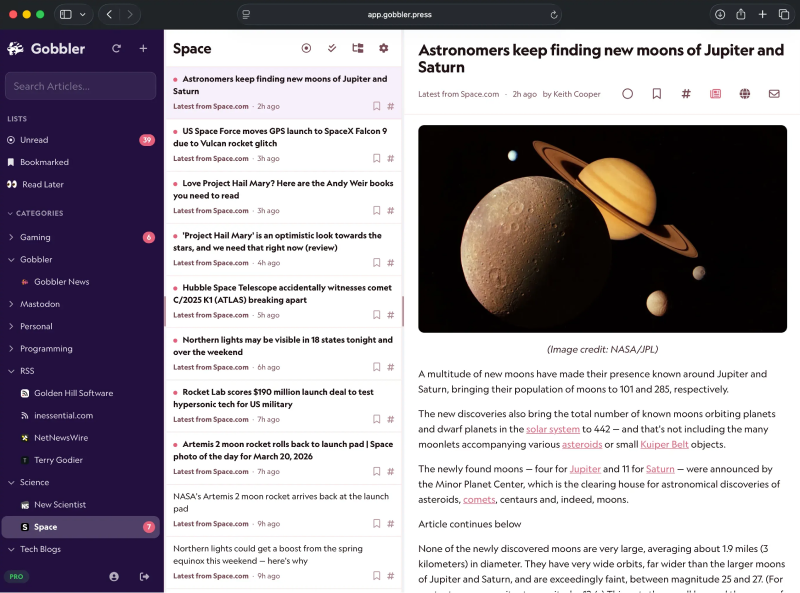The height and width of the screenshot is (593, 800).
Task: Bookmark the Astronomers new moons list item
Action: (x=377, y=106)
